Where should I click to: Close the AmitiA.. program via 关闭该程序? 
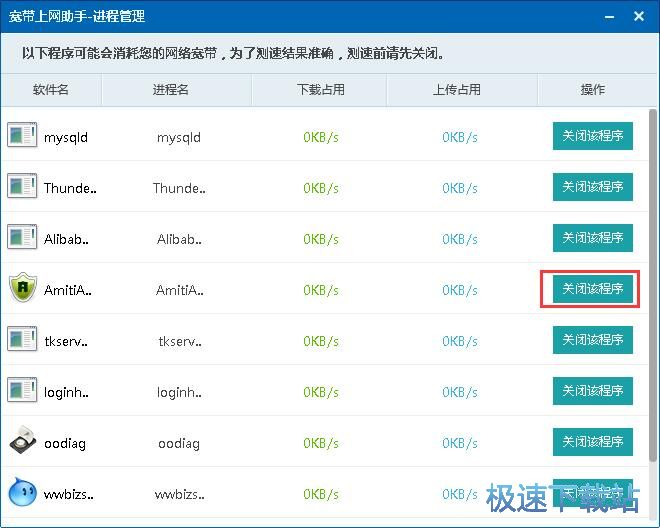[x=593, y=289]
